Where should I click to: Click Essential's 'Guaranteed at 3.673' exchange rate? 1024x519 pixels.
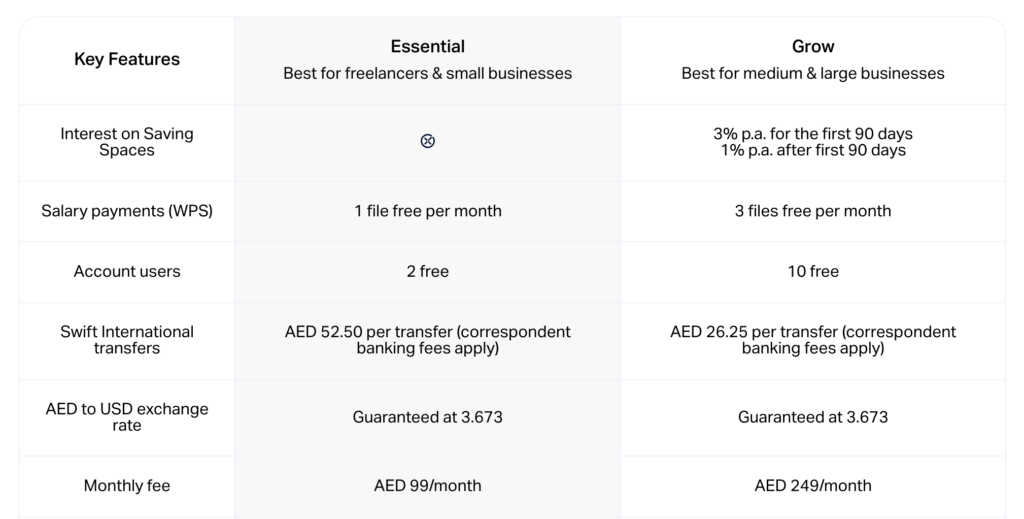(428, 417)
